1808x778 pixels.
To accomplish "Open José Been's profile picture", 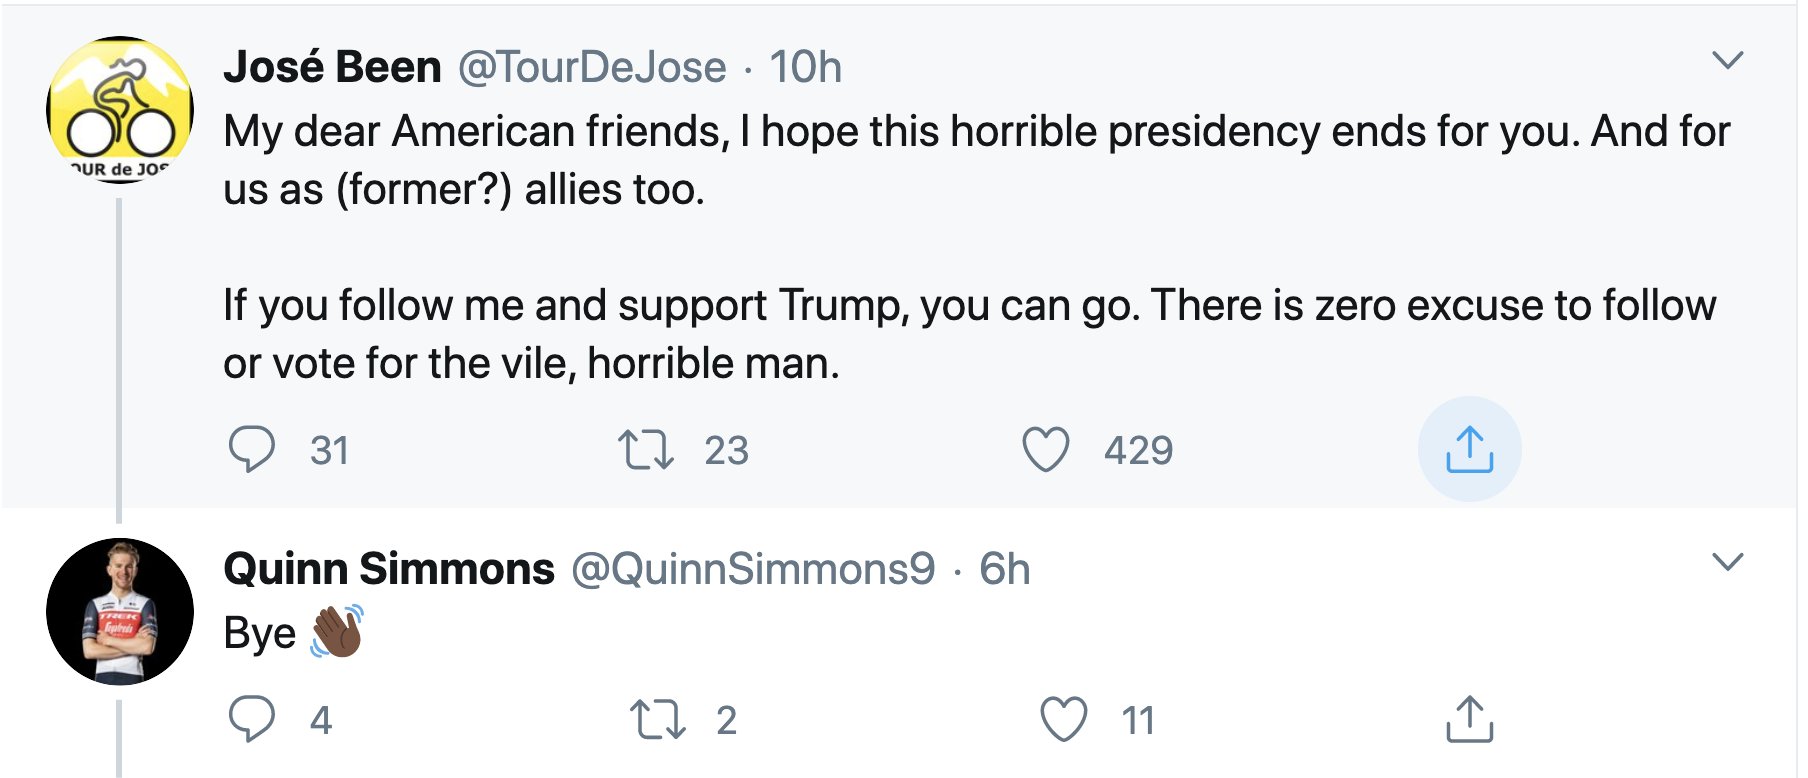I will tap(120, 110).
